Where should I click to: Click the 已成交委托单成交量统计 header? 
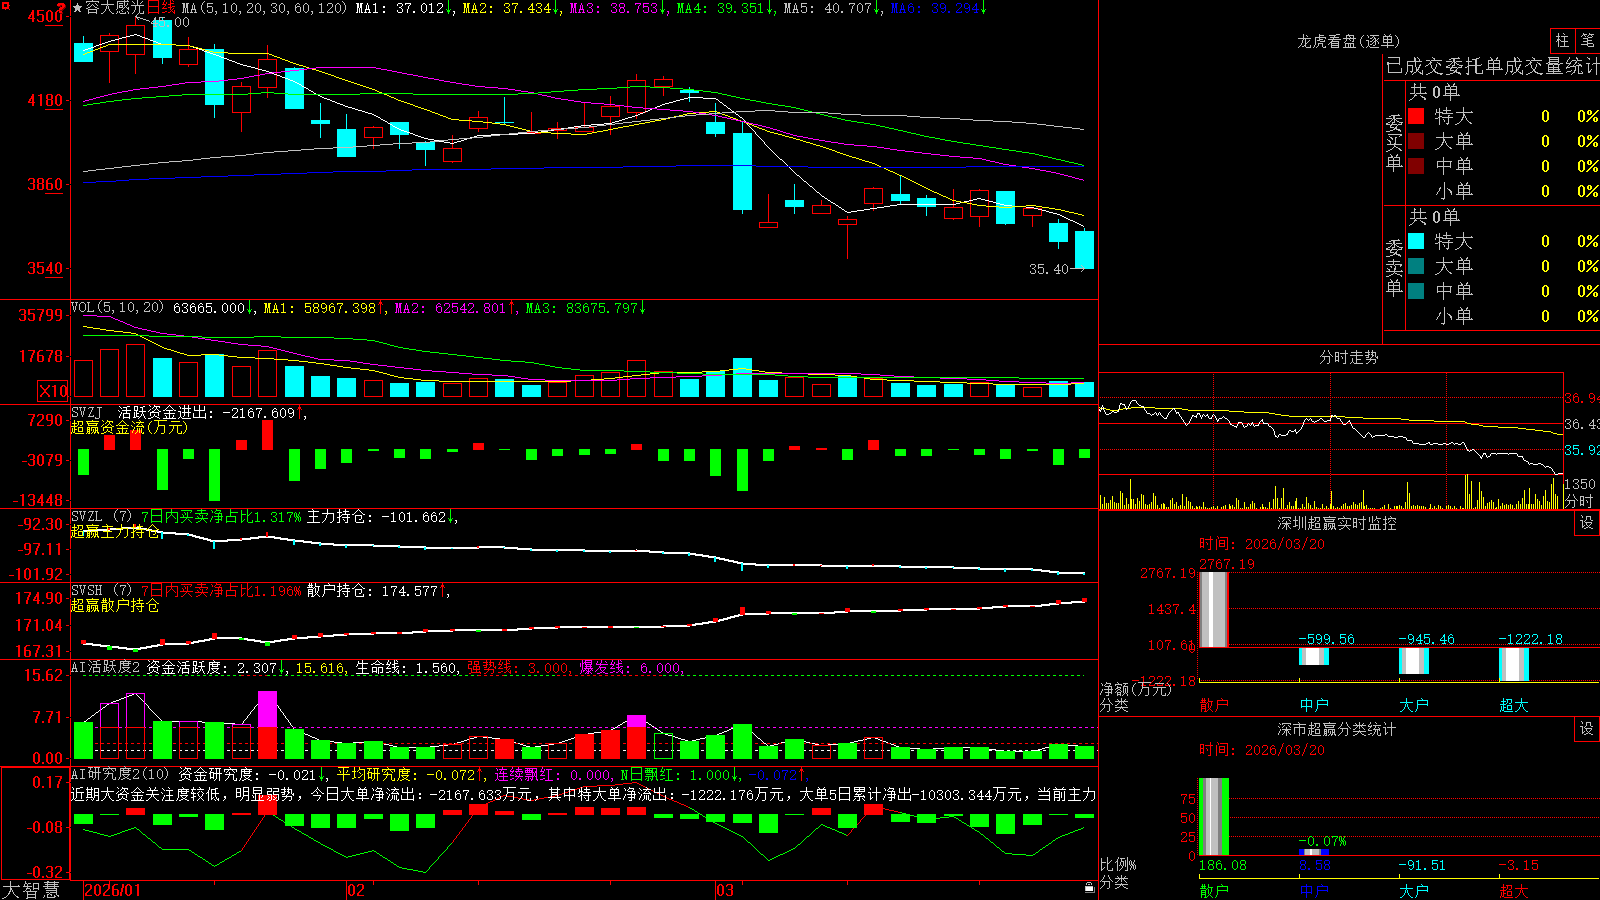[1492, 66]
